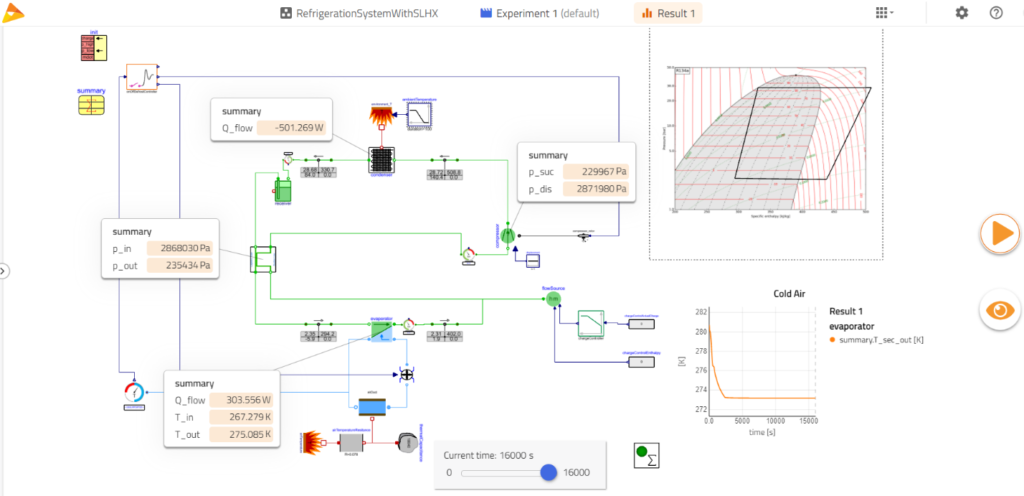1024x496 pixels.
Task: Open the help question mark icon
Action: pyautogui.click(x=996, y=13)
